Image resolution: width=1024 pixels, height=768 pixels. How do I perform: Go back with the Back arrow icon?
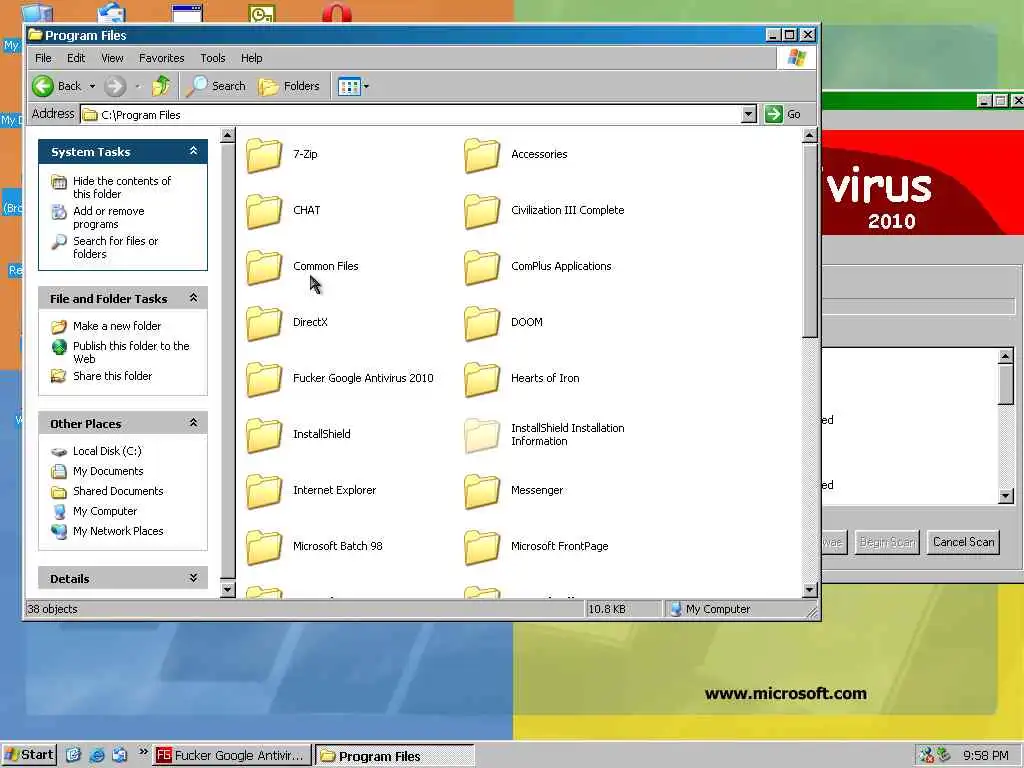43,86
